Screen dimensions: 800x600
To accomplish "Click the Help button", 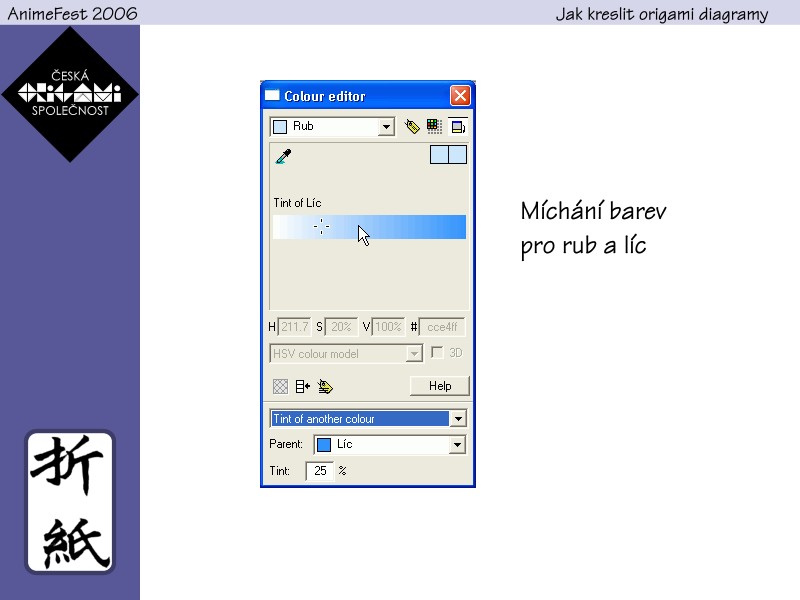I will (439, 386).
